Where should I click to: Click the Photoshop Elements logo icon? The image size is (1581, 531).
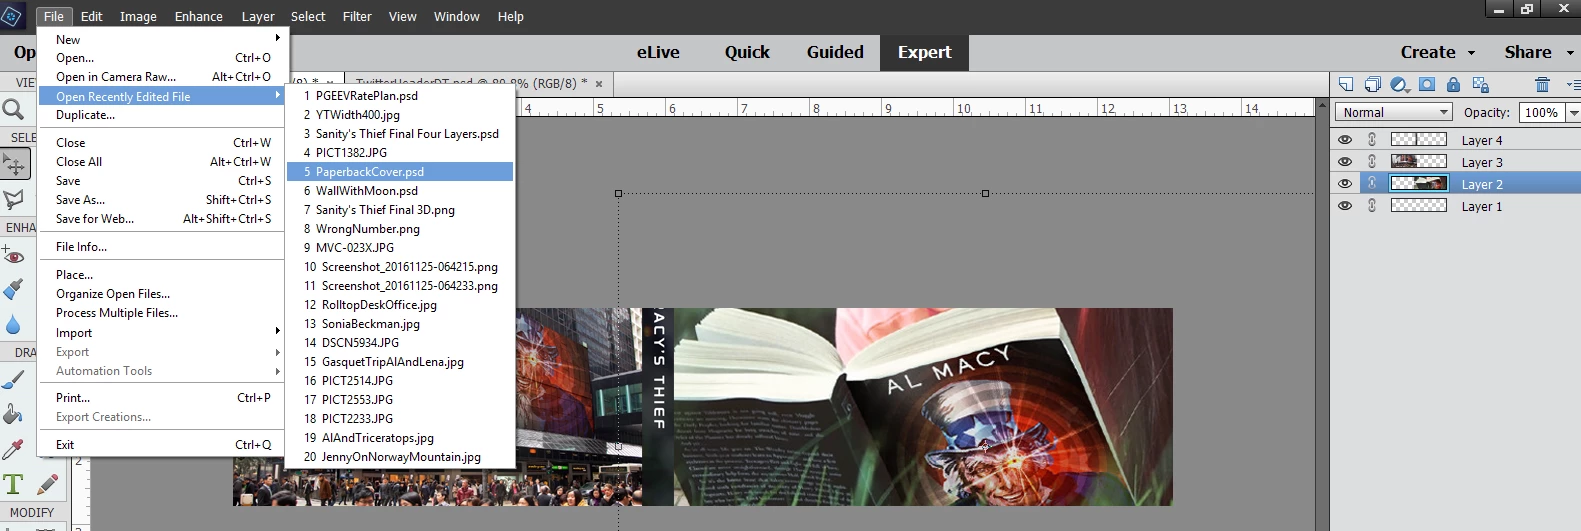12,16
